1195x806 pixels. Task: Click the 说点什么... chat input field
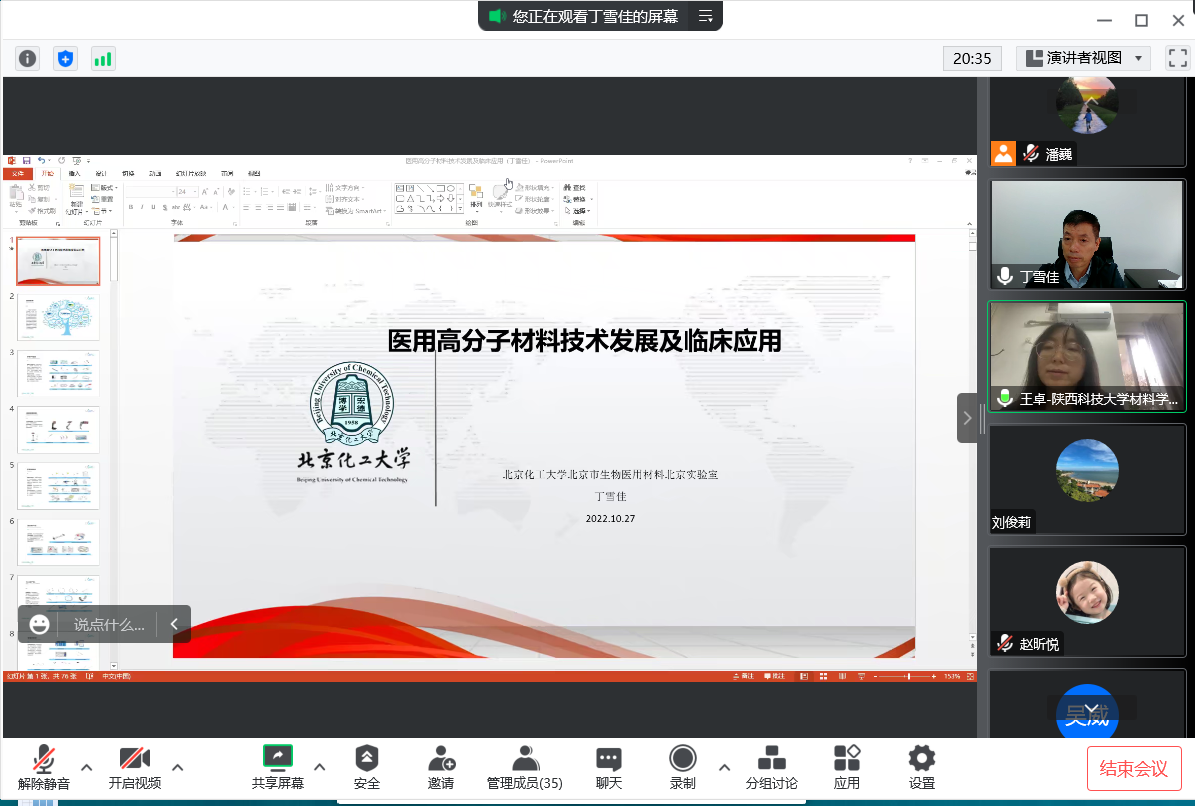click(109, 624)
